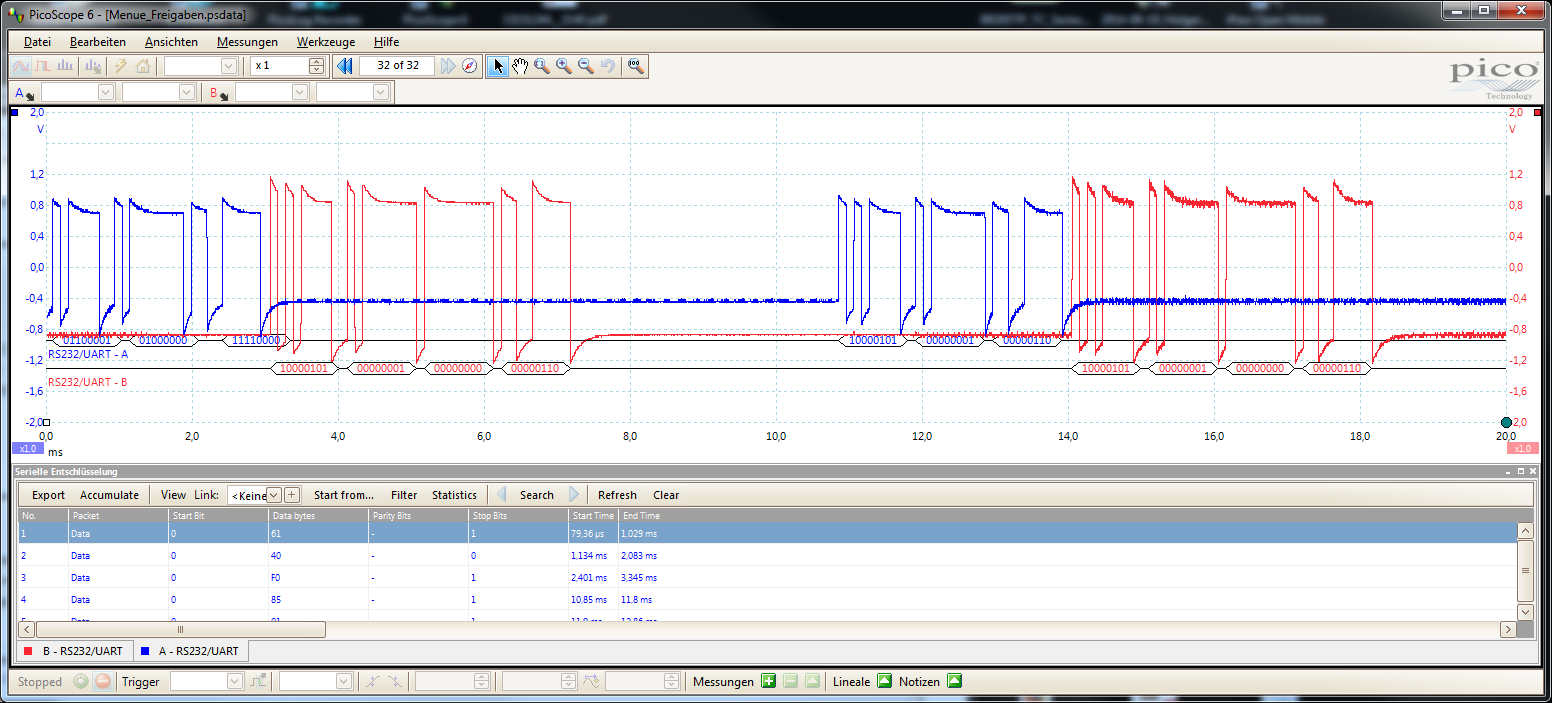Click the plus button beside the Link dropdown
1552x703 pixels.
point(292,495)
